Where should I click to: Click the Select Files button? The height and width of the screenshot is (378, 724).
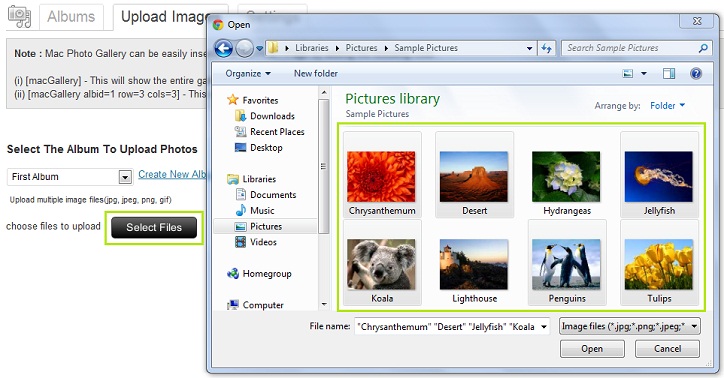[x=154, y=228]
